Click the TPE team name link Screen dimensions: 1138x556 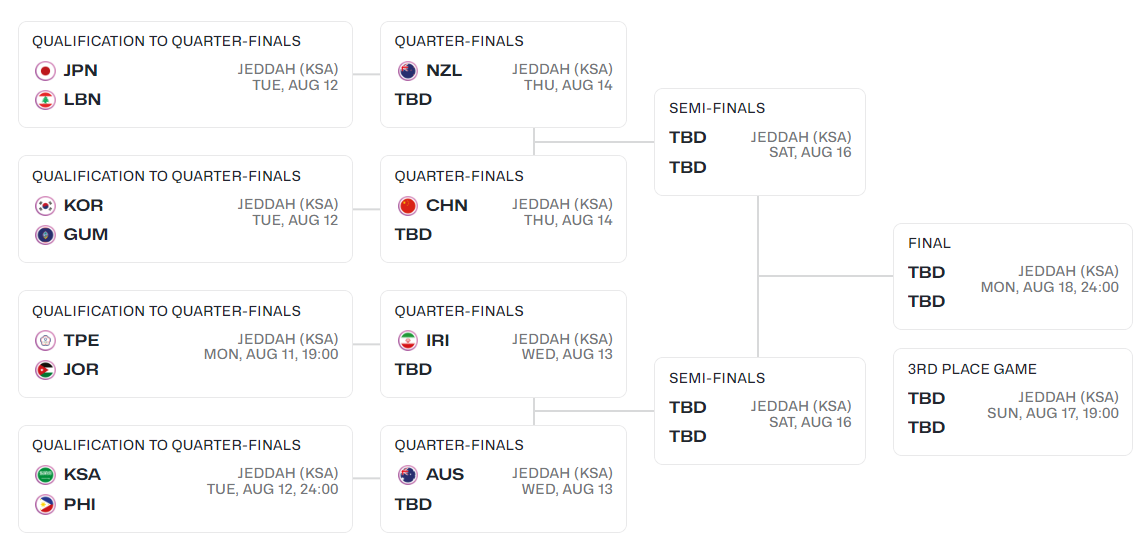click(81, 341)
